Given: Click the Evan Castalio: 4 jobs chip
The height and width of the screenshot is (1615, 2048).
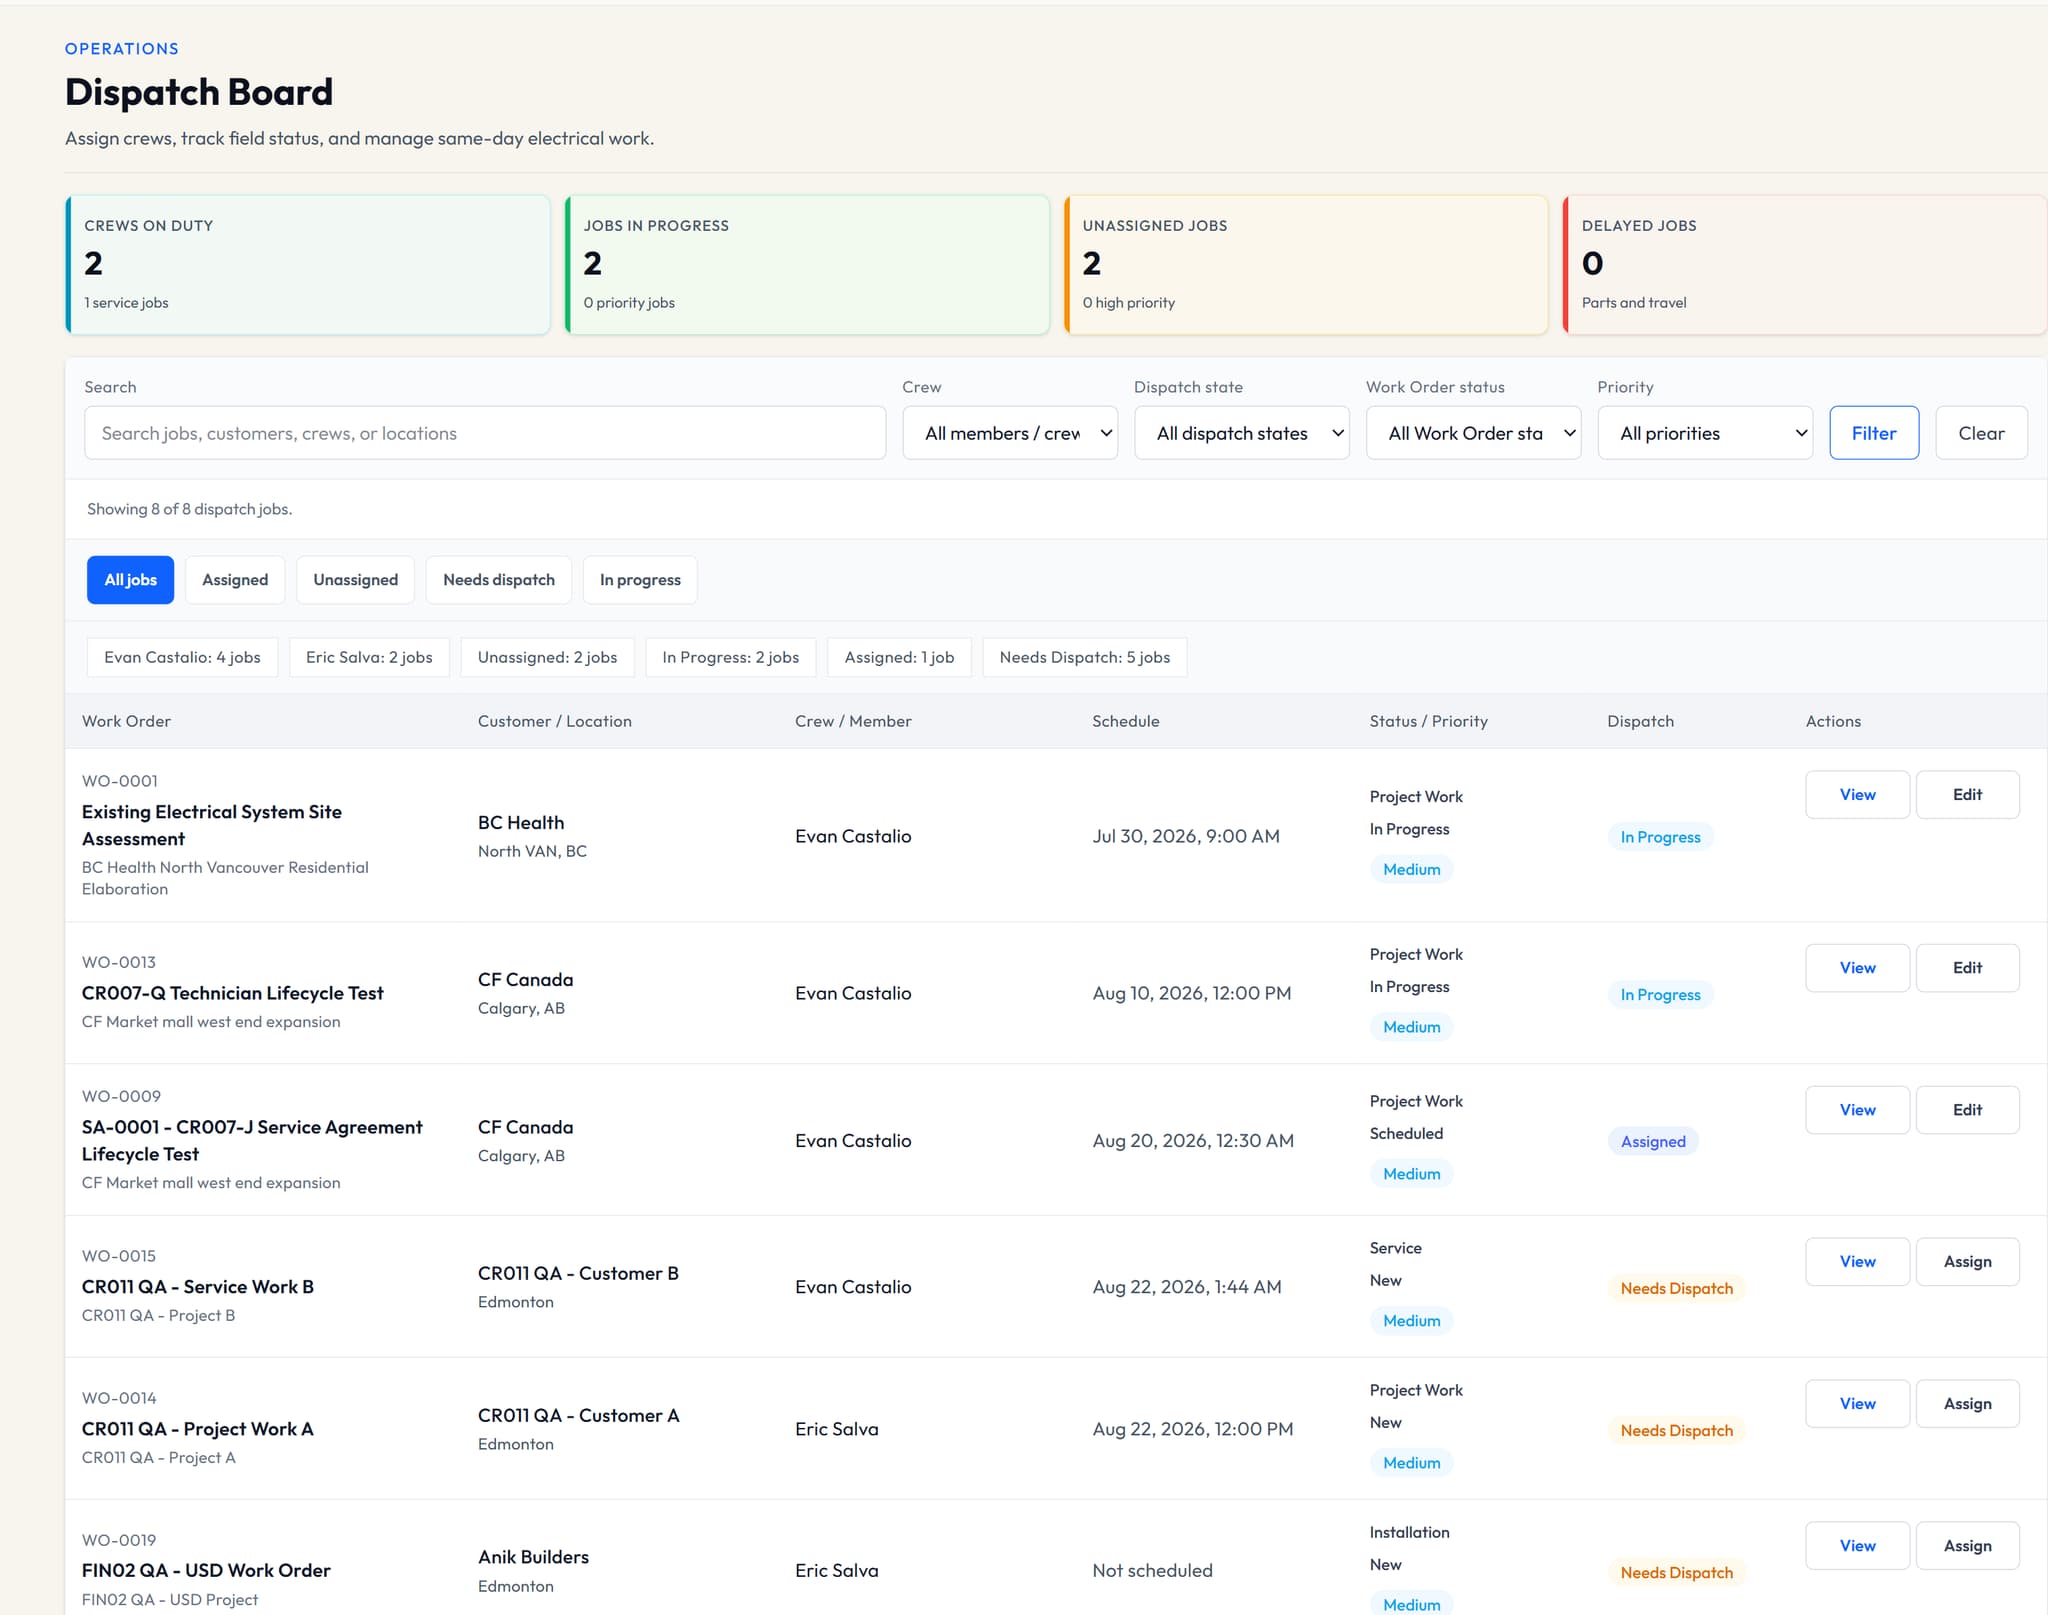Looking at the screenshot, I should pos(182,657).
